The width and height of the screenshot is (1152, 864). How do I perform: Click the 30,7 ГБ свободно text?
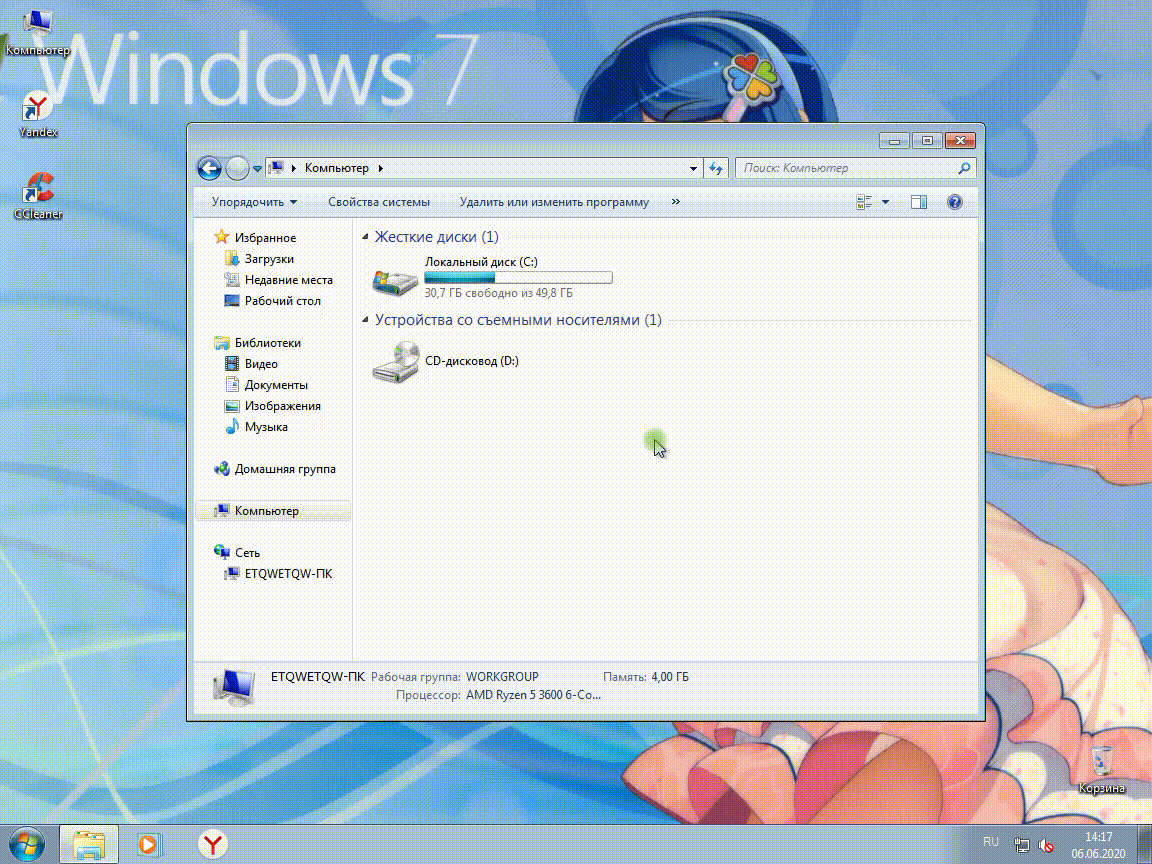498,293
